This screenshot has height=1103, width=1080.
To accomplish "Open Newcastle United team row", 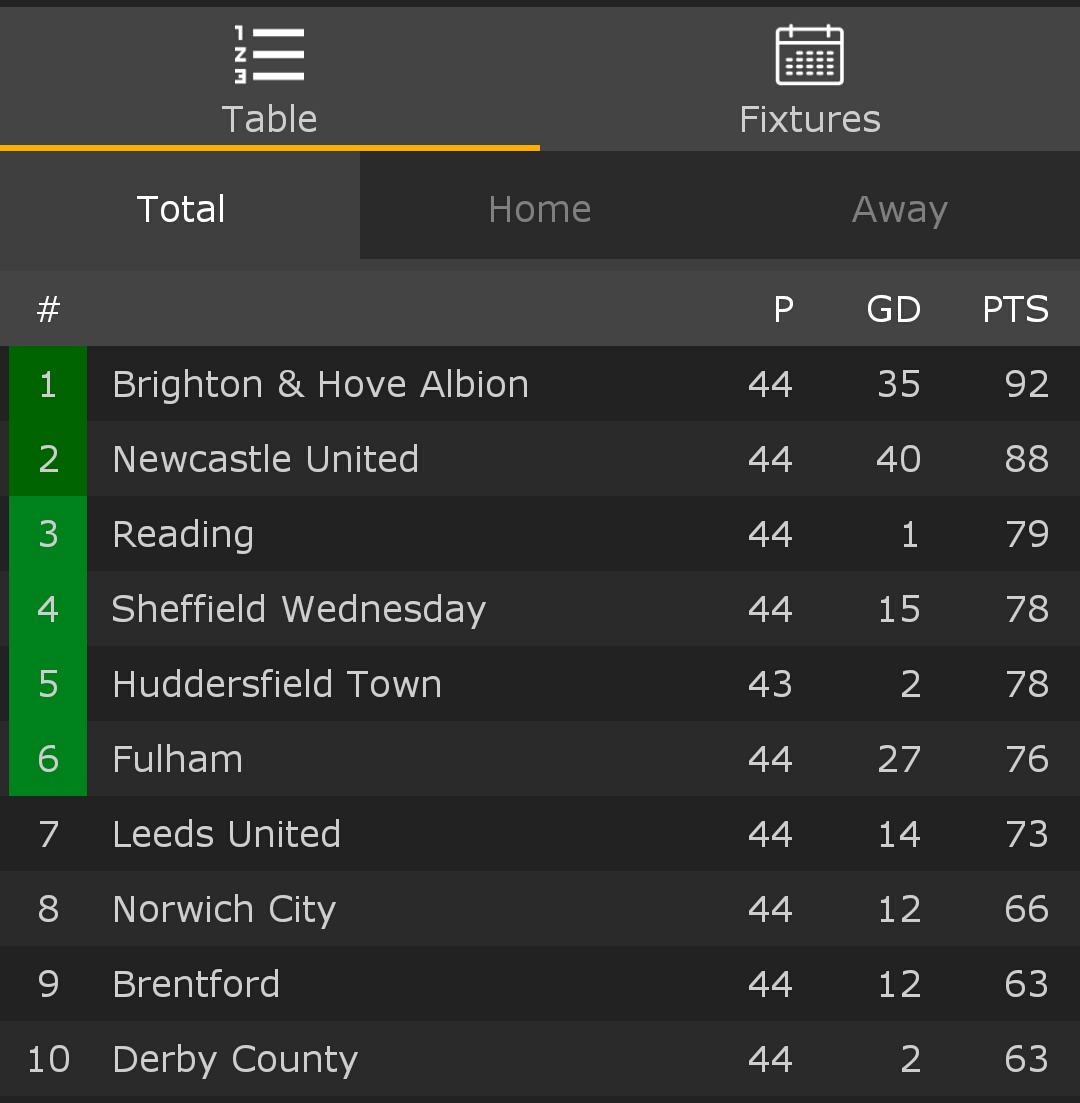I will click(540, 459).
